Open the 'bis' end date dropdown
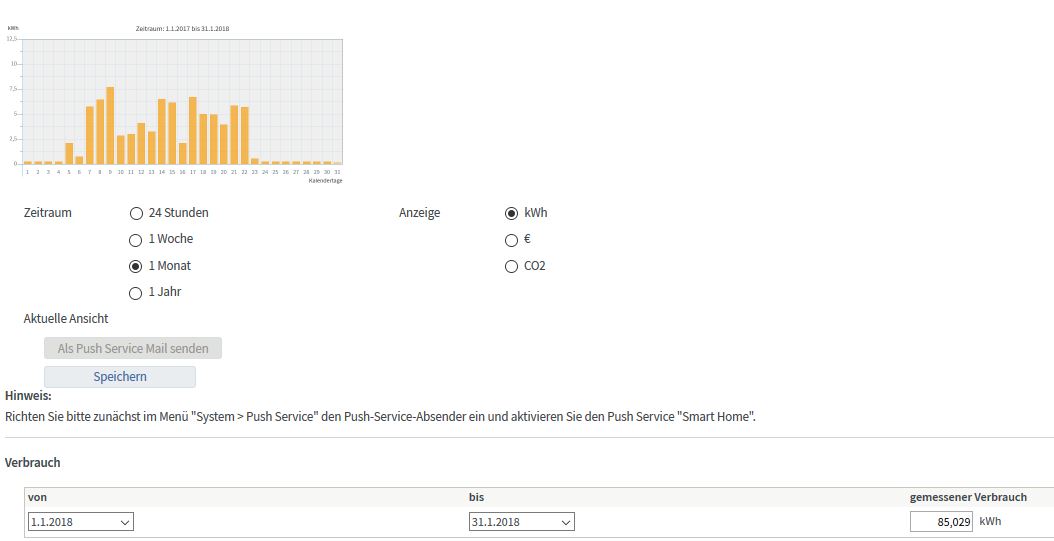Image resolution: width=1054 pixels, height=541 pixels. [x=522, y=522]
